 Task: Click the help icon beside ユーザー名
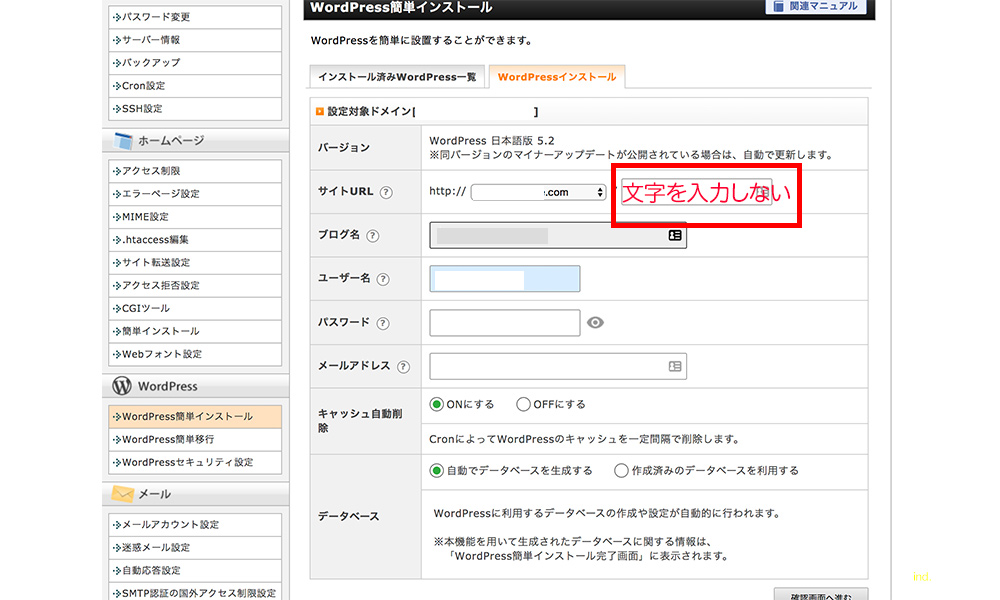(383, 279)
